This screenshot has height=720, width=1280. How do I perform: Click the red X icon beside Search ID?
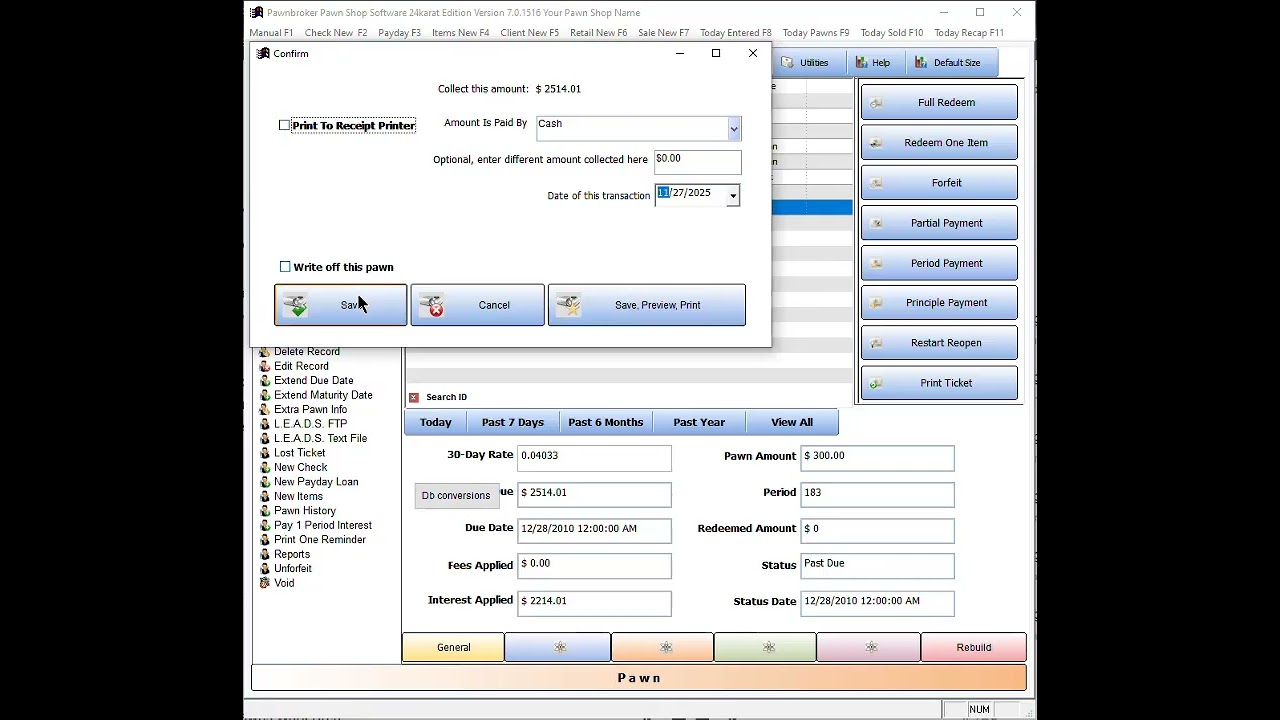tap(414, 397)
